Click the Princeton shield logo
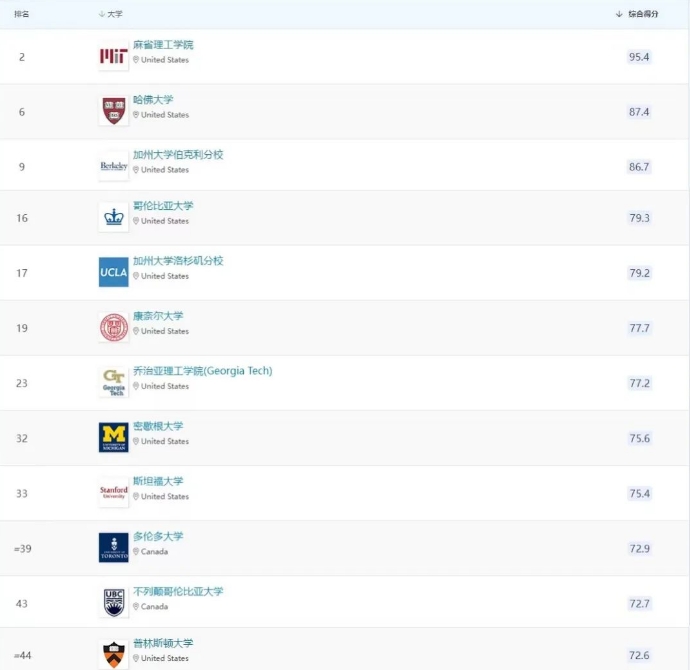 [x=114, y=655]
